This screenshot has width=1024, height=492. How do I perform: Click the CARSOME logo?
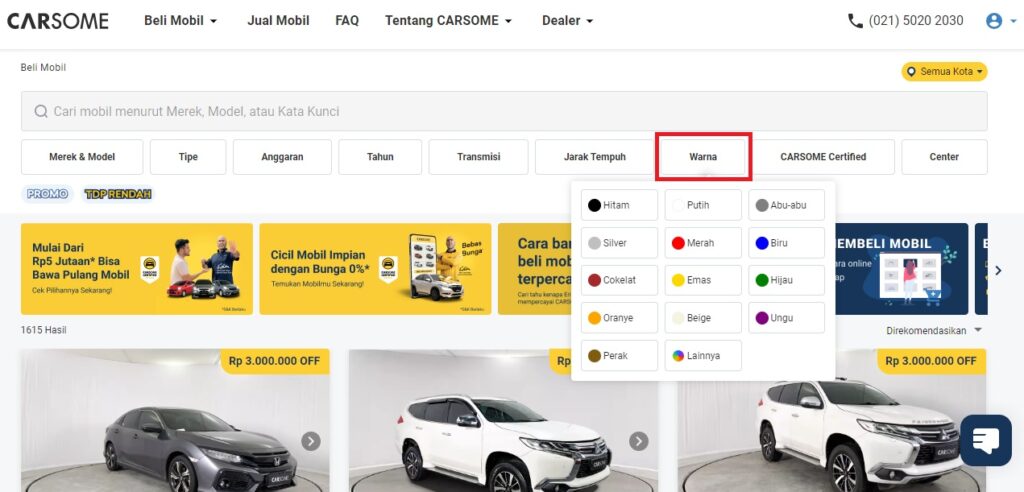click(58, 21)
